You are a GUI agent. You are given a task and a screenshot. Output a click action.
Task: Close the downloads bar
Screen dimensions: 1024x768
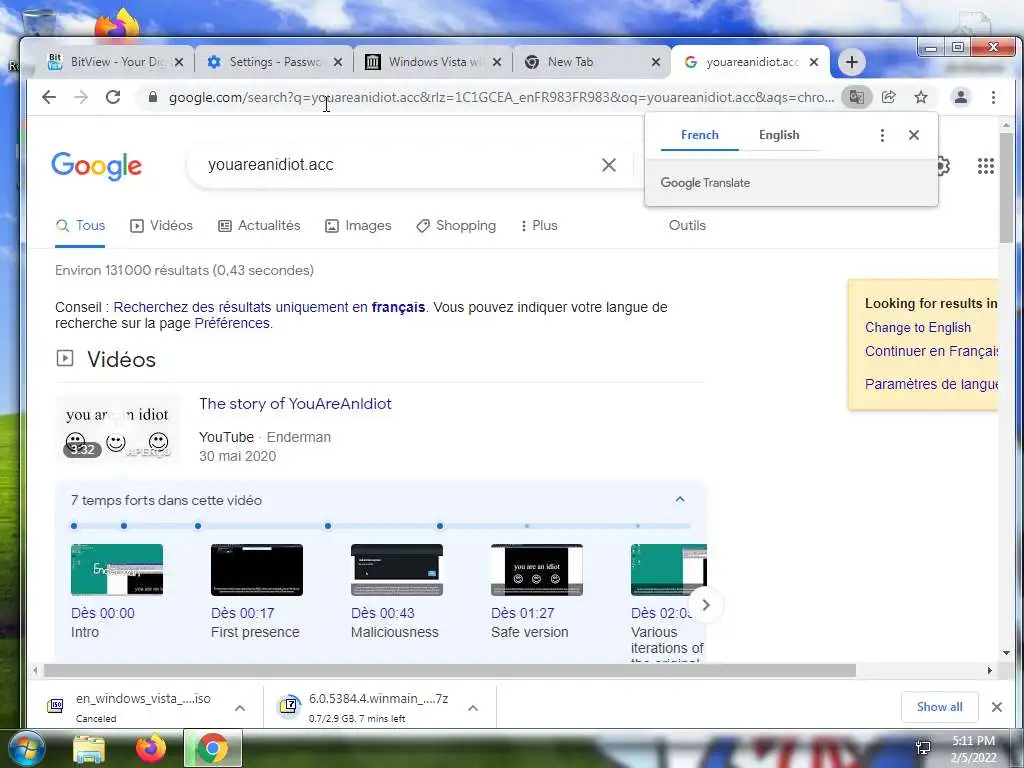point(997,707)
